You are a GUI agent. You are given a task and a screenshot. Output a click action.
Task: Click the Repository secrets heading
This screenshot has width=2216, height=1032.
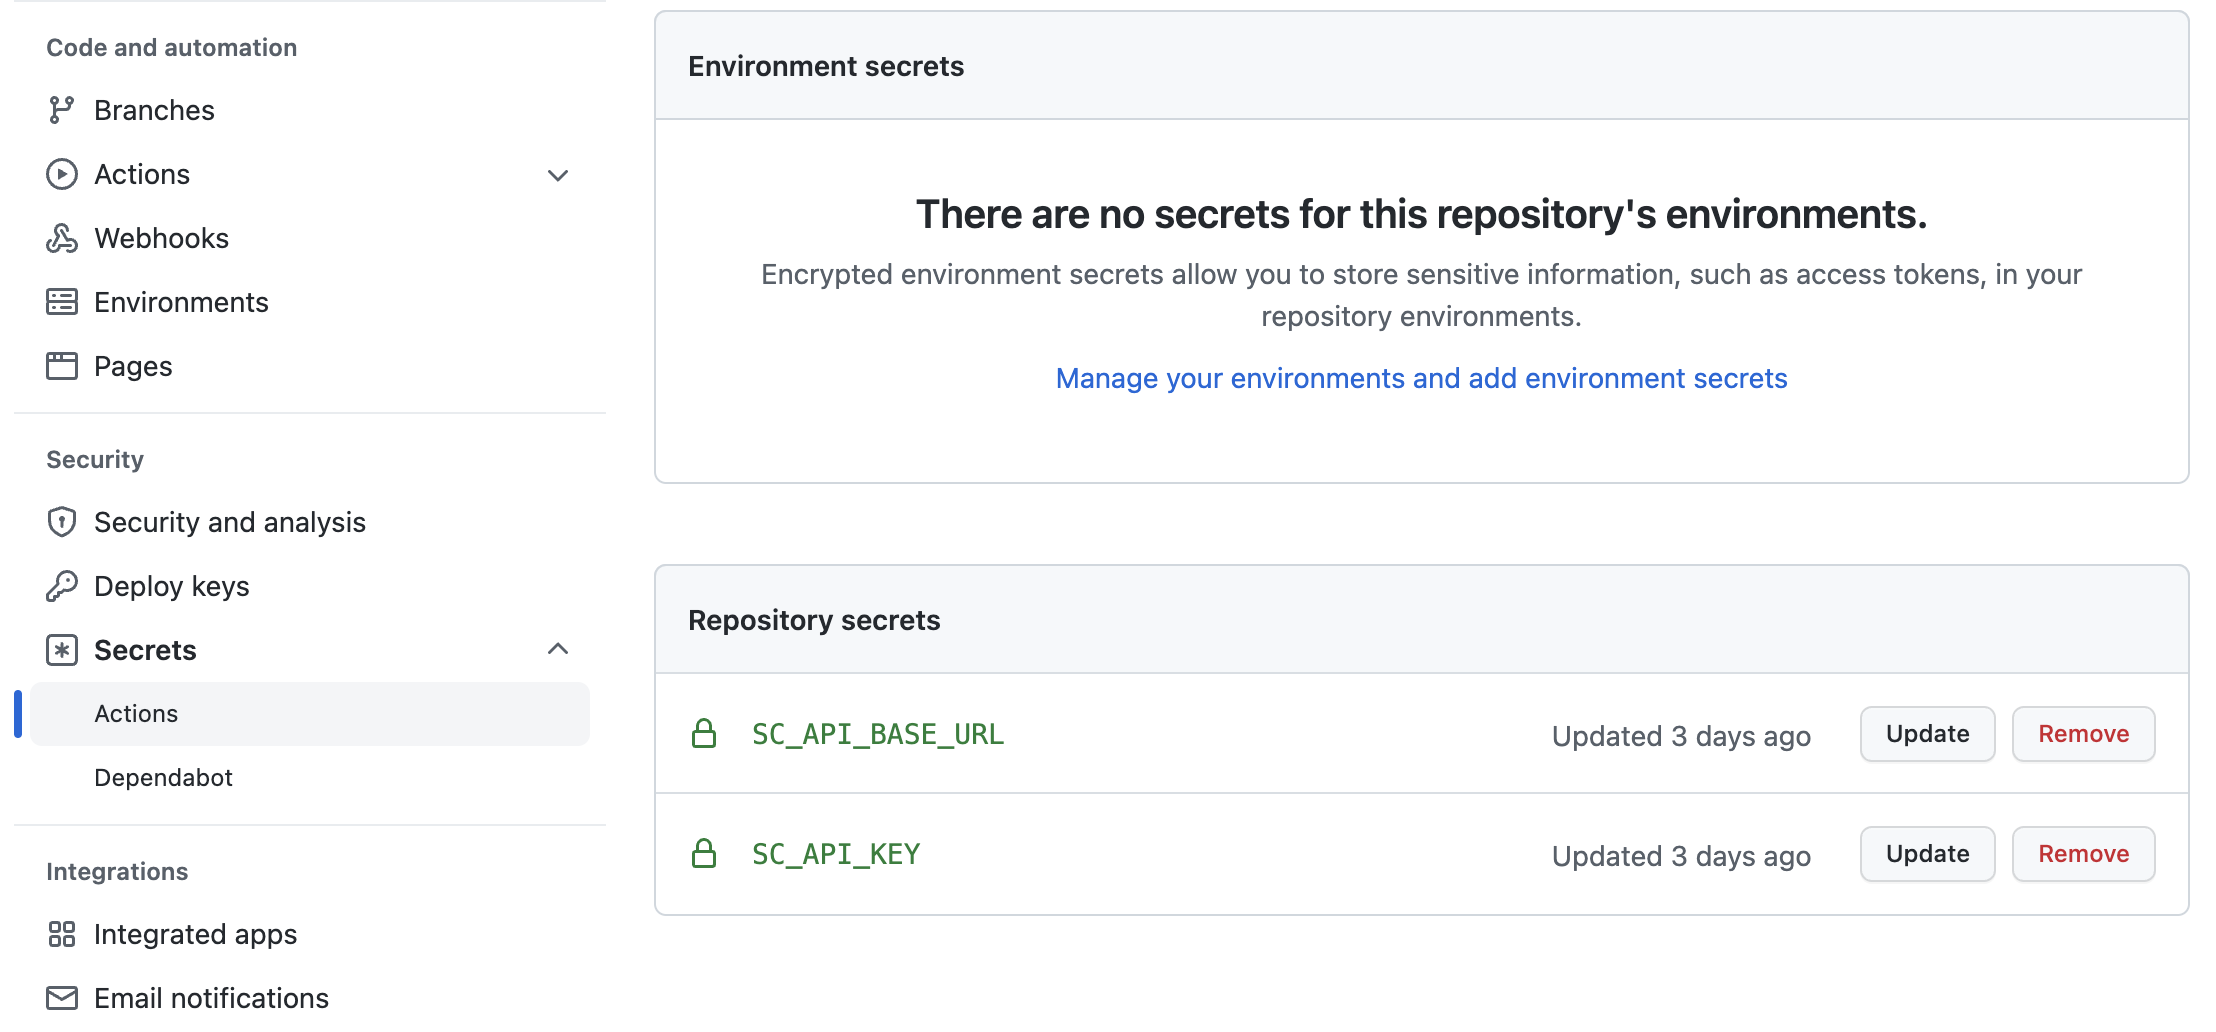(x=814, y=620)
